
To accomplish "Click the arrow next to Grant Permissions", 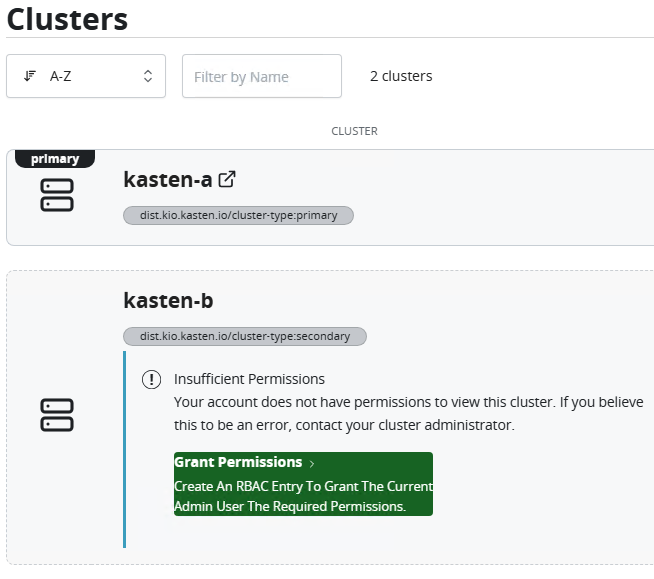I will (312, 463).
